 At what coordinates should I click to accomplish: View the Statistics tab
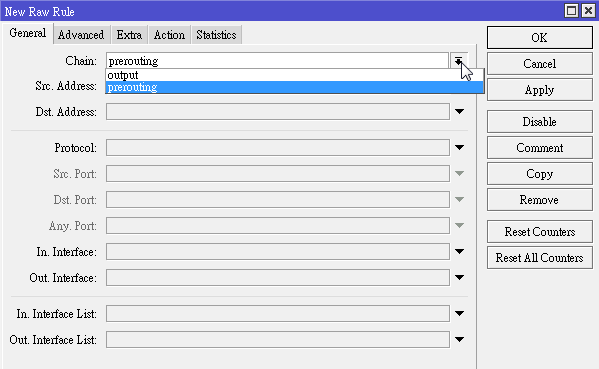point(216,35)
